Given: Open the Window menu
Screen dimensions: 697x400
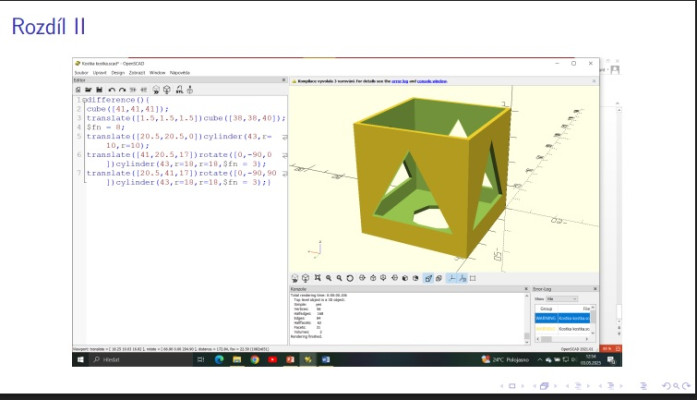Looking at the screenshot, I should [x=157, y=72].
